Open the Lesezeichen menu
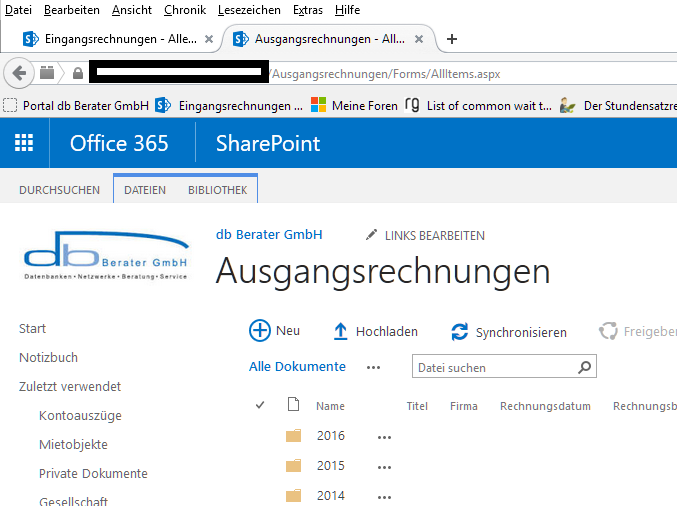 pyautogui.click(x=249, y=9)
